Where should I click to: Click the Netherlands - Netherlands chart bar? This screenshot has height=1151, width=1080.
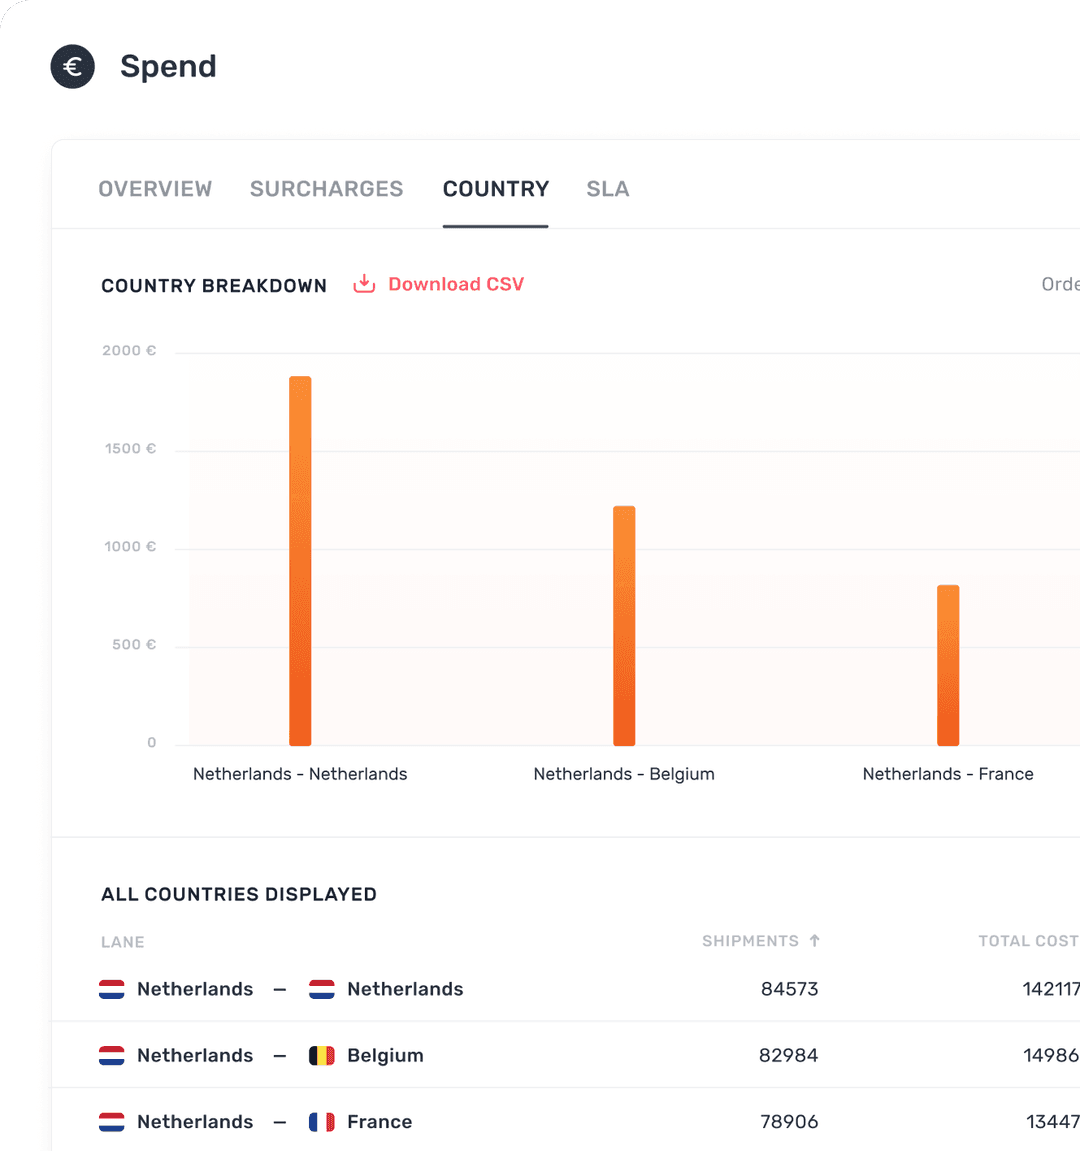[x=300, y=560]
